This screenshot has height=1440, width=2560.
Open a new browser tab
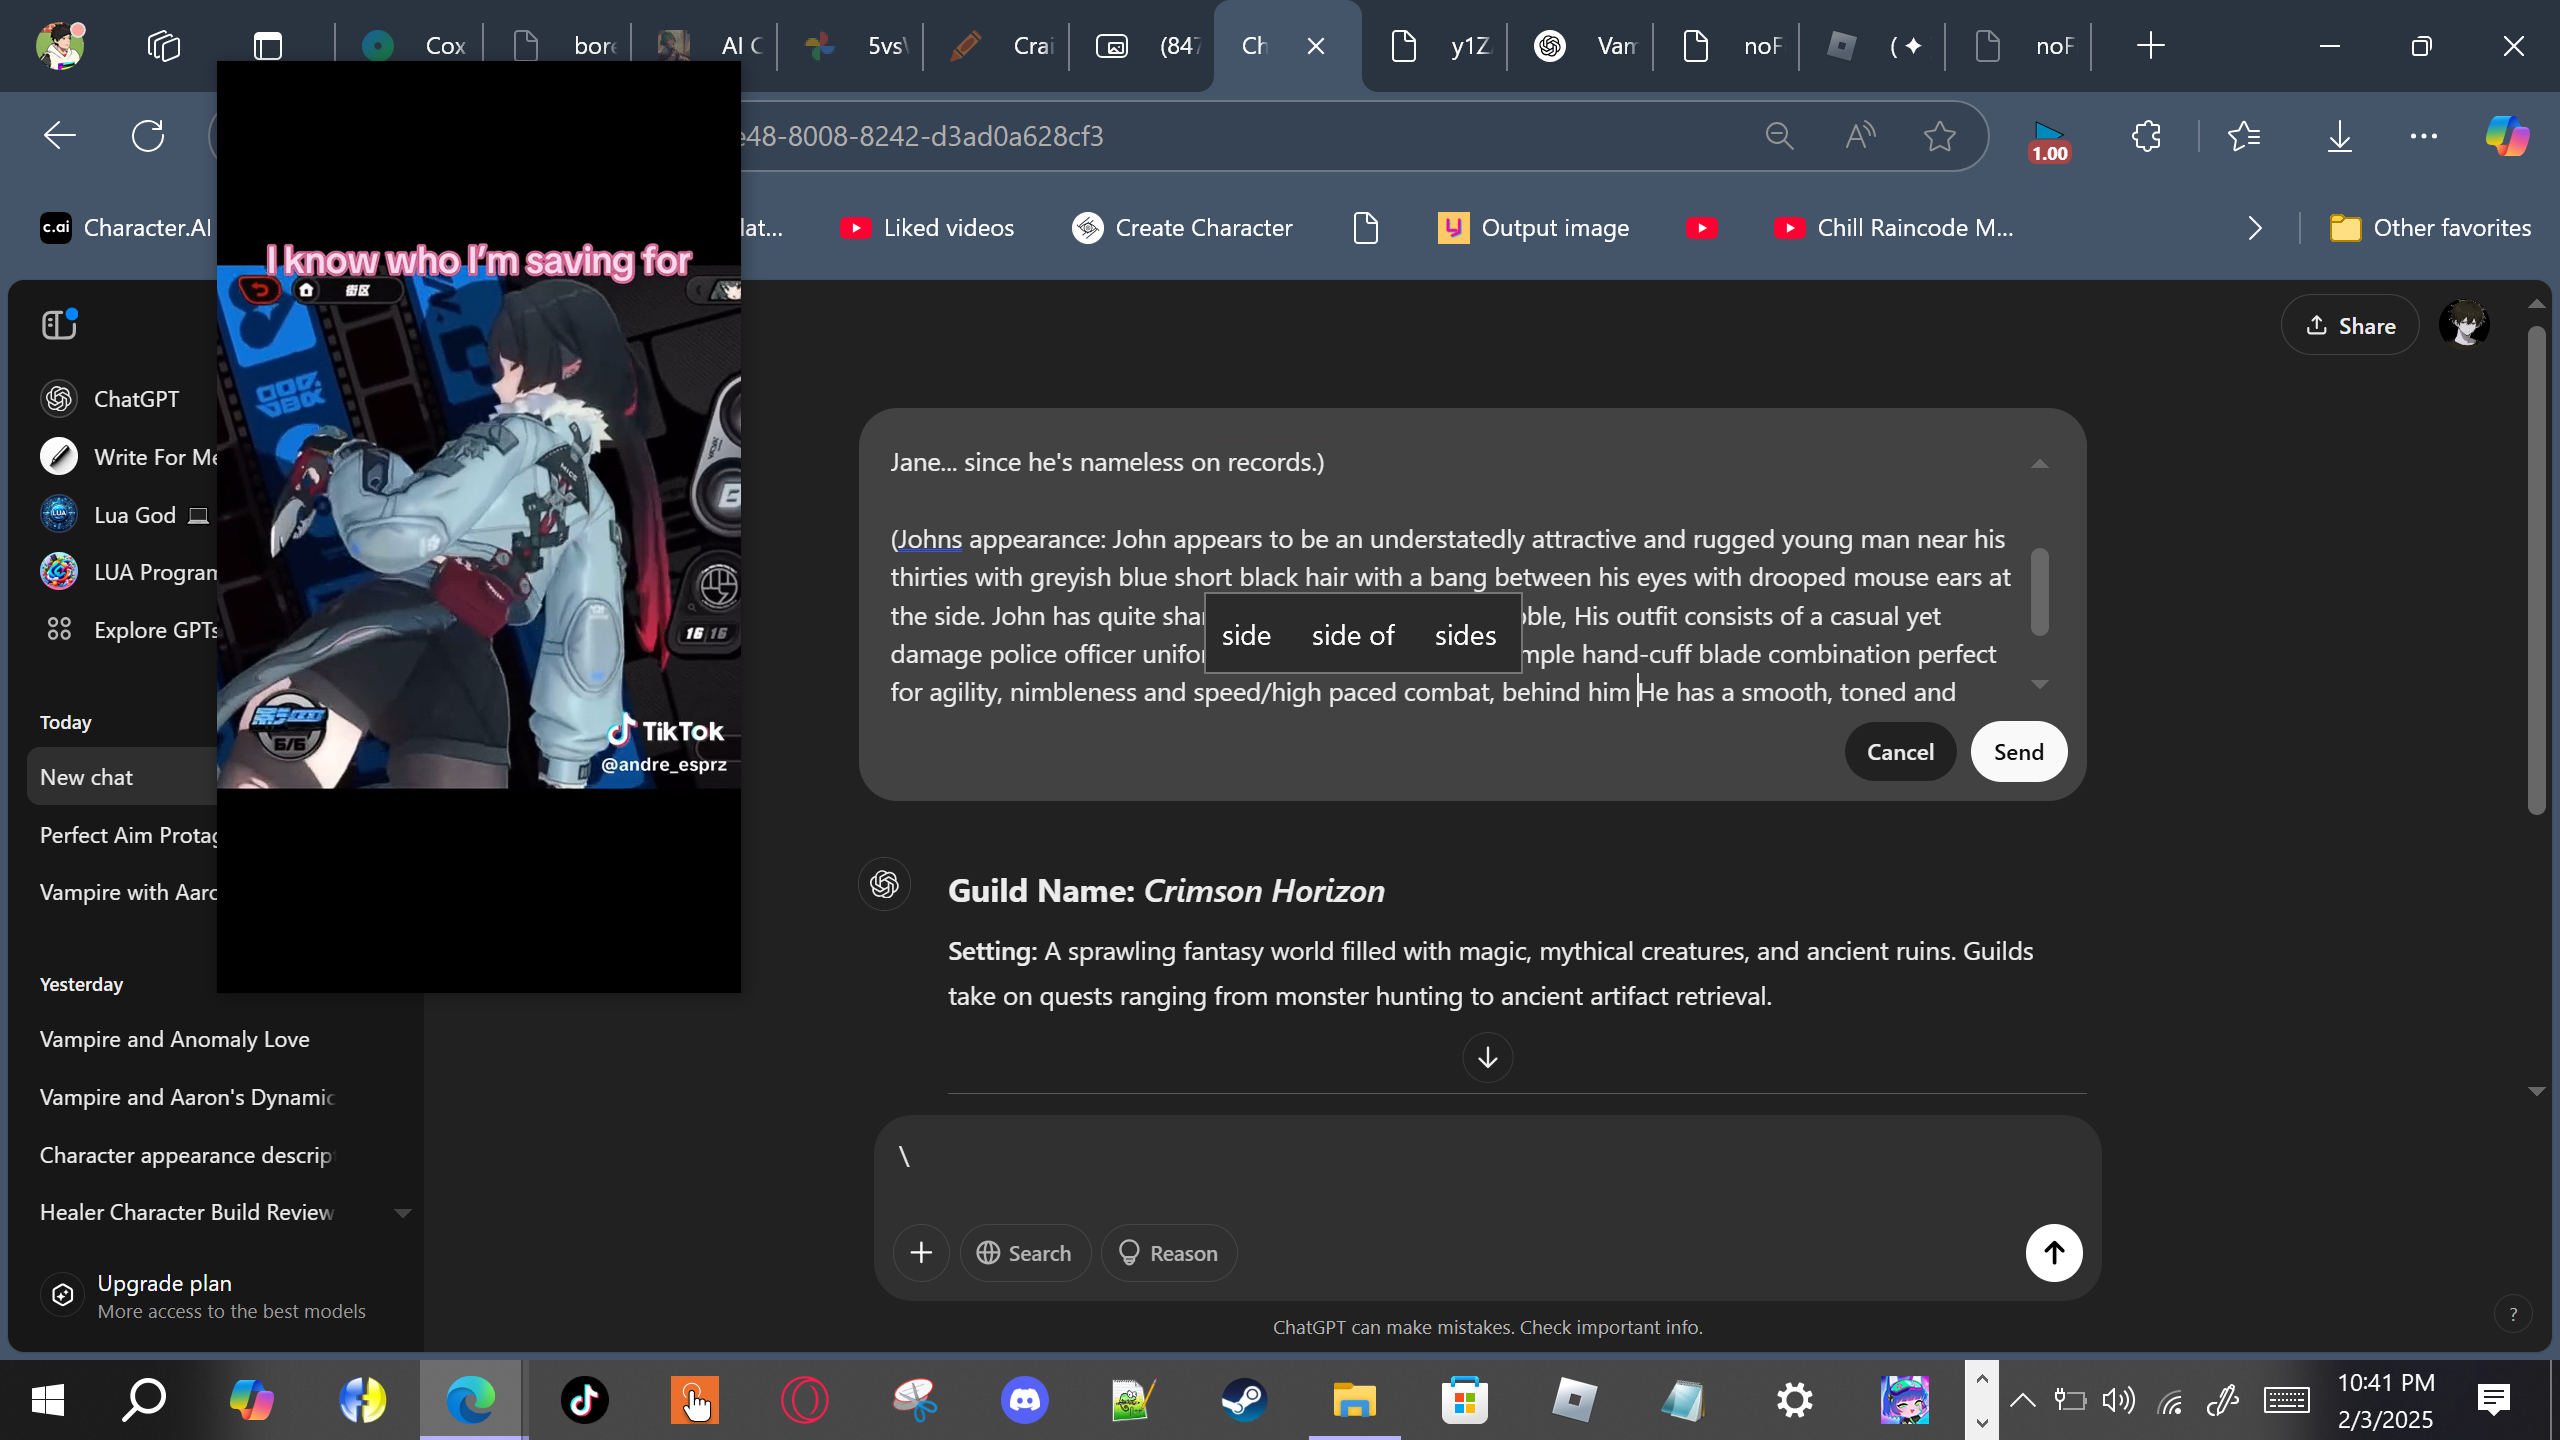(x=2150, y=46)
